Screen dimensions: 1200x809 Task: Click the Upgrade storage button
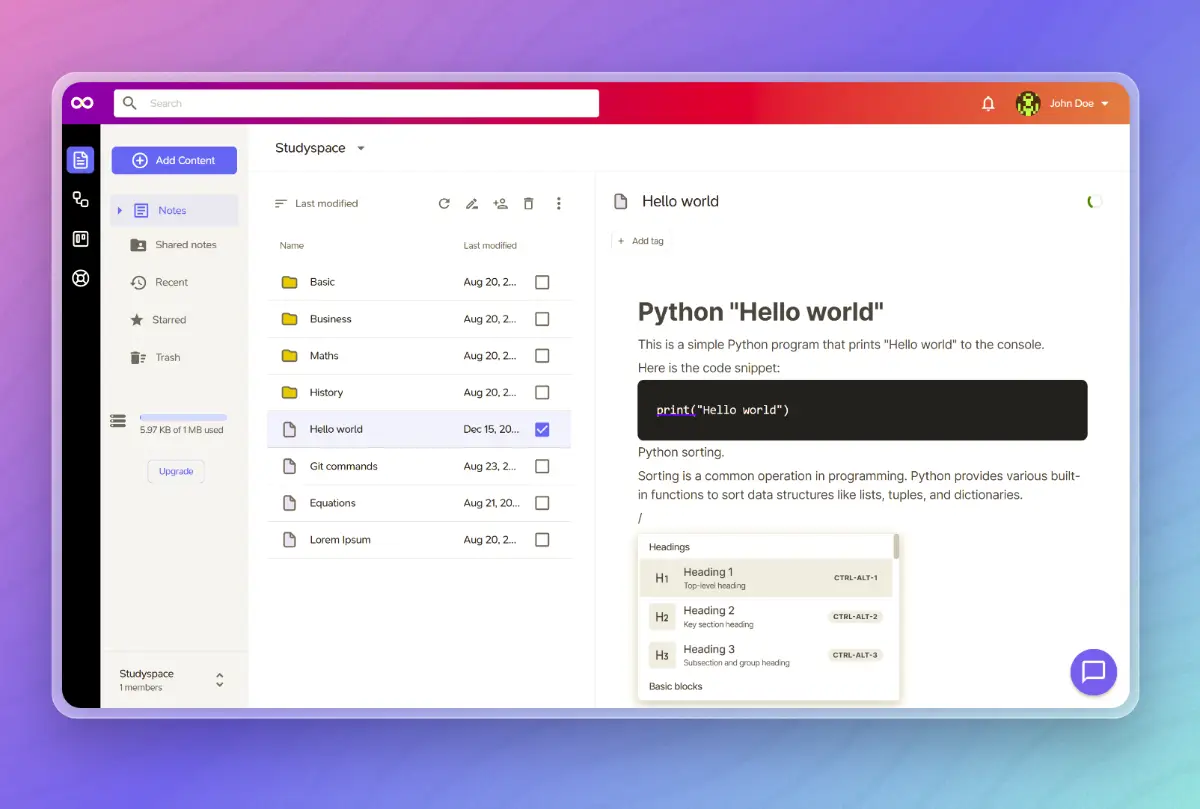coord(176,471)
